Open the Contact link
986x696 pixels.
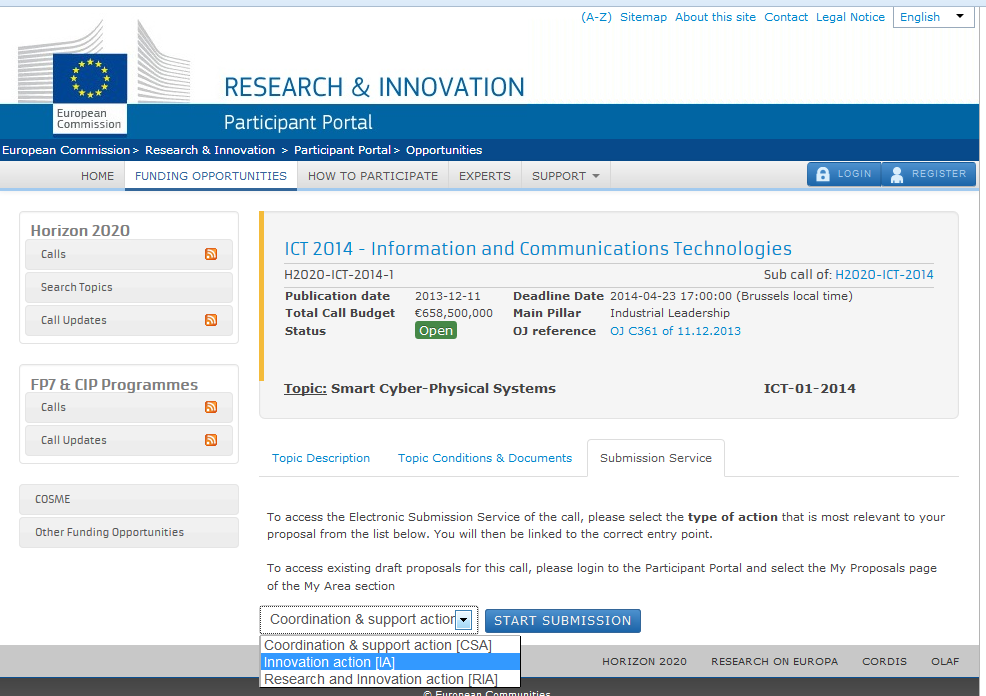click(786, 17)
